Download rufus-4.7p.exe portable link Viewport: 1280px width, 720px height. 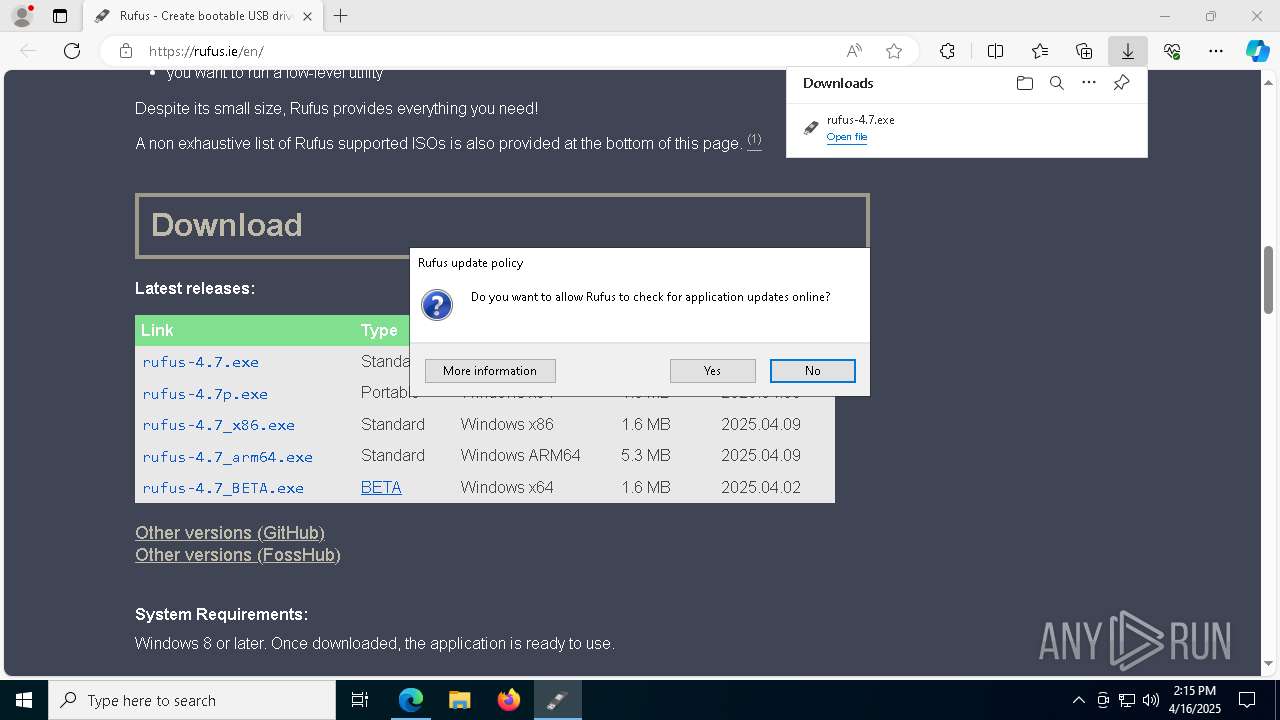[205, 394]
